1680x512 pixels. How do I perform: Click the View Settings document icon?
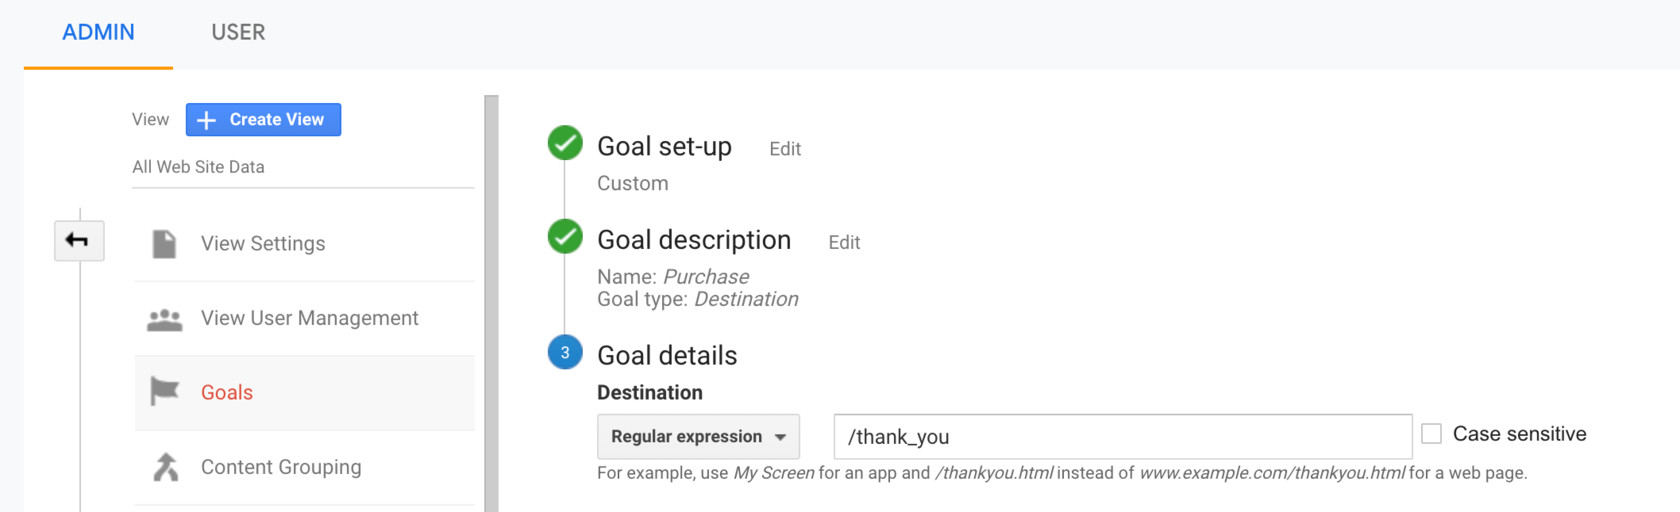coord(164,244)
